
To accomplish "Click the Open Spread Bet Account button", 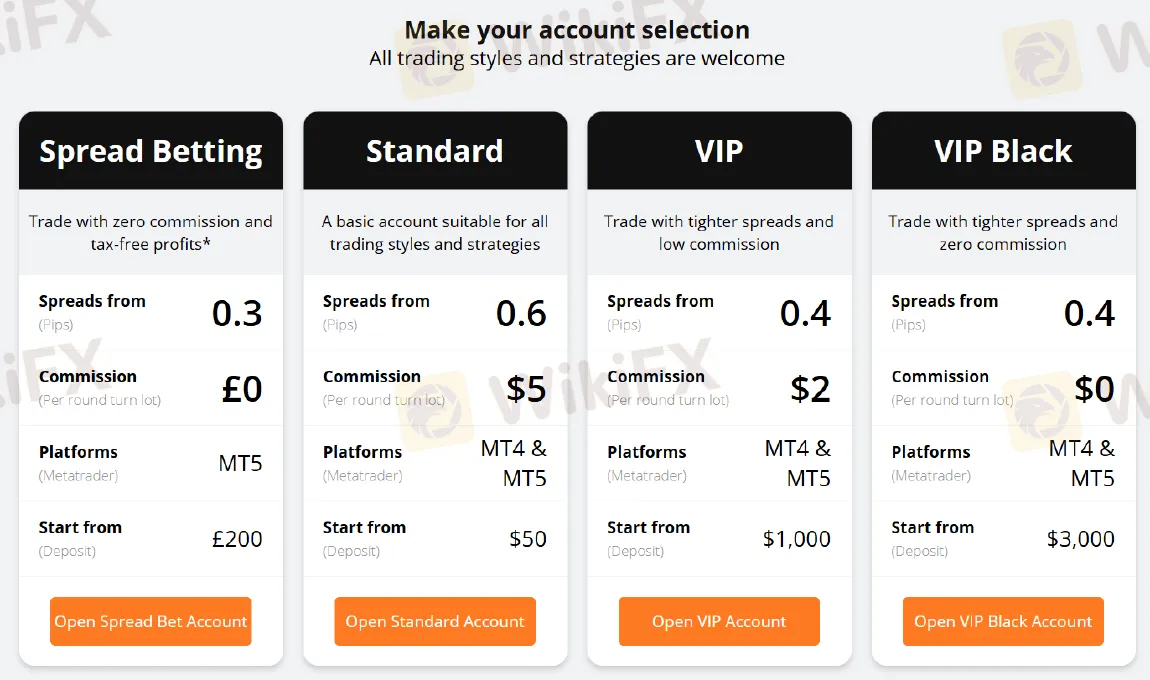I will [150, 622].
